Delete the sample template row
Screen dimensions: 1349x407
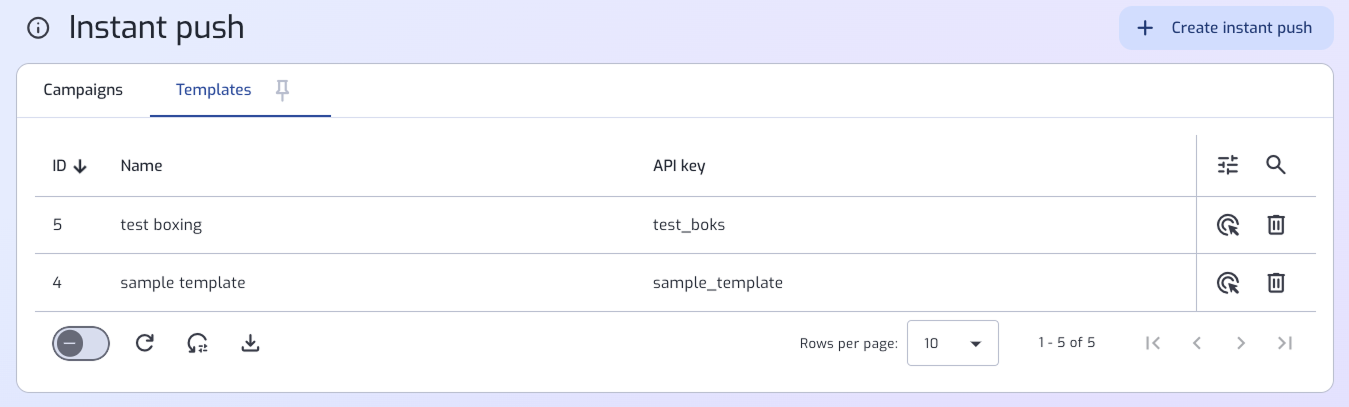pos(1276,283)
